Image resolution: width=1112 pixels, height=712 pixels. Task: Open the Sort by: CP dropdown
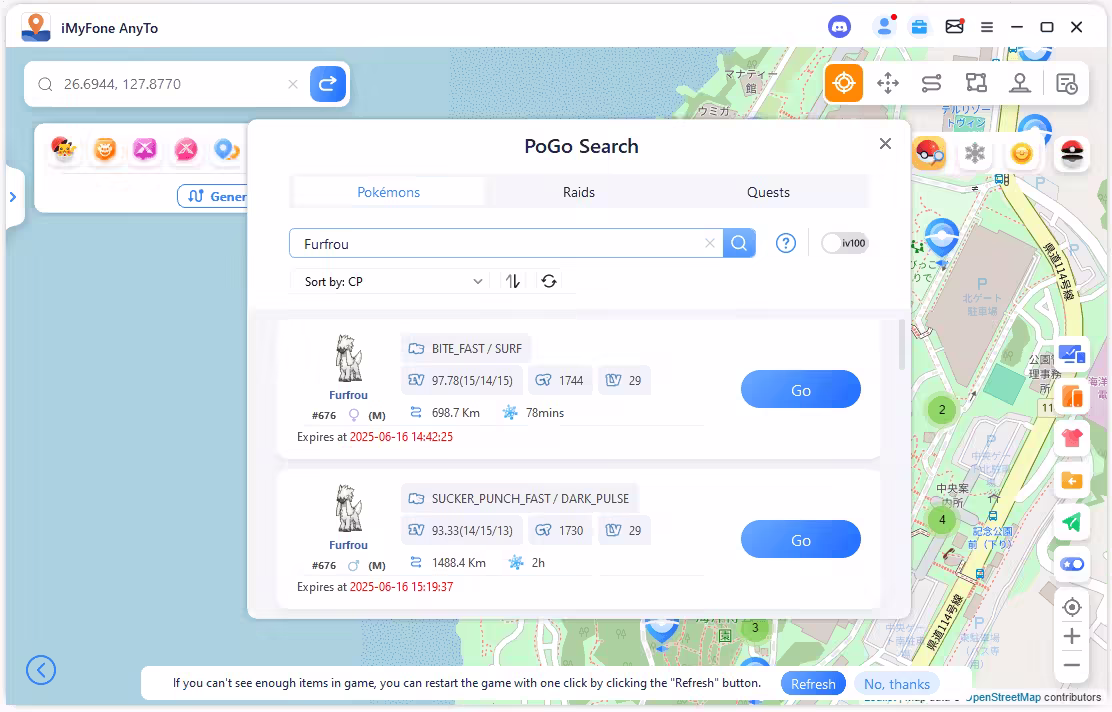coord(391,282)
